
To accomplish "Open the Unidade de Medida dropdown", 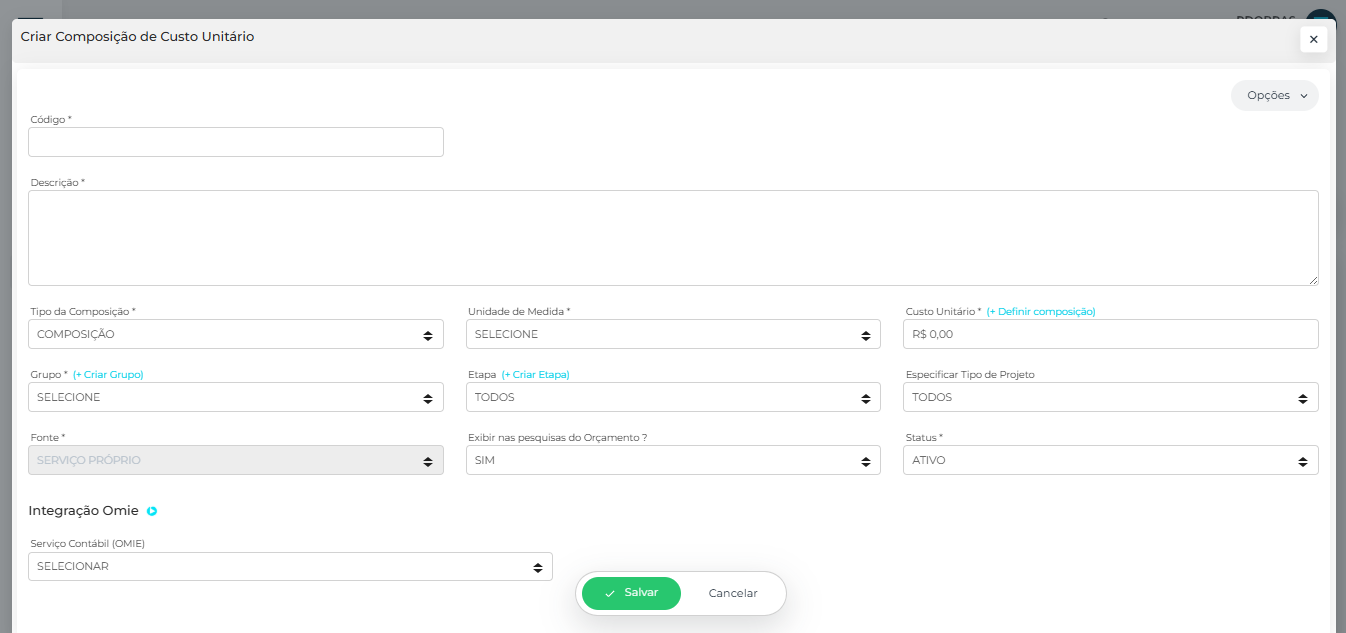I will (672, 334).
